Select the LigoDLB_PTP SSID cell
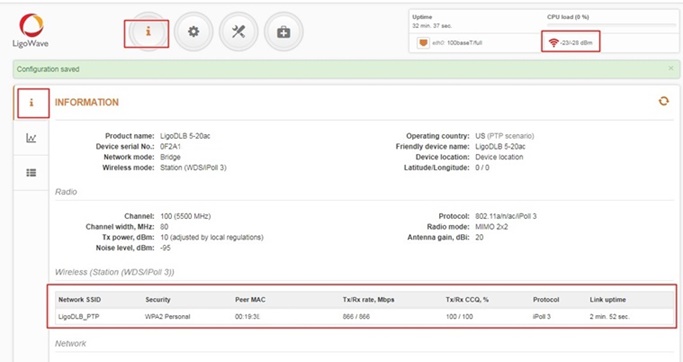This screenshot has height=362, width=683. pos(79,317)
